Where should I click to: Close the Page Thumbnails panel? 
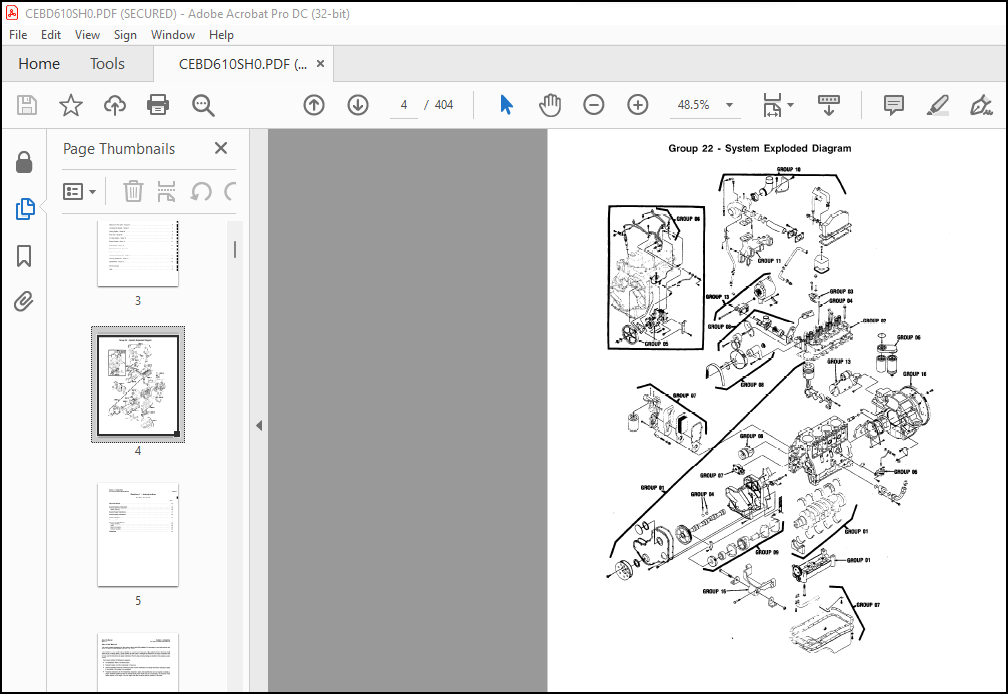(x=220, y=148)
